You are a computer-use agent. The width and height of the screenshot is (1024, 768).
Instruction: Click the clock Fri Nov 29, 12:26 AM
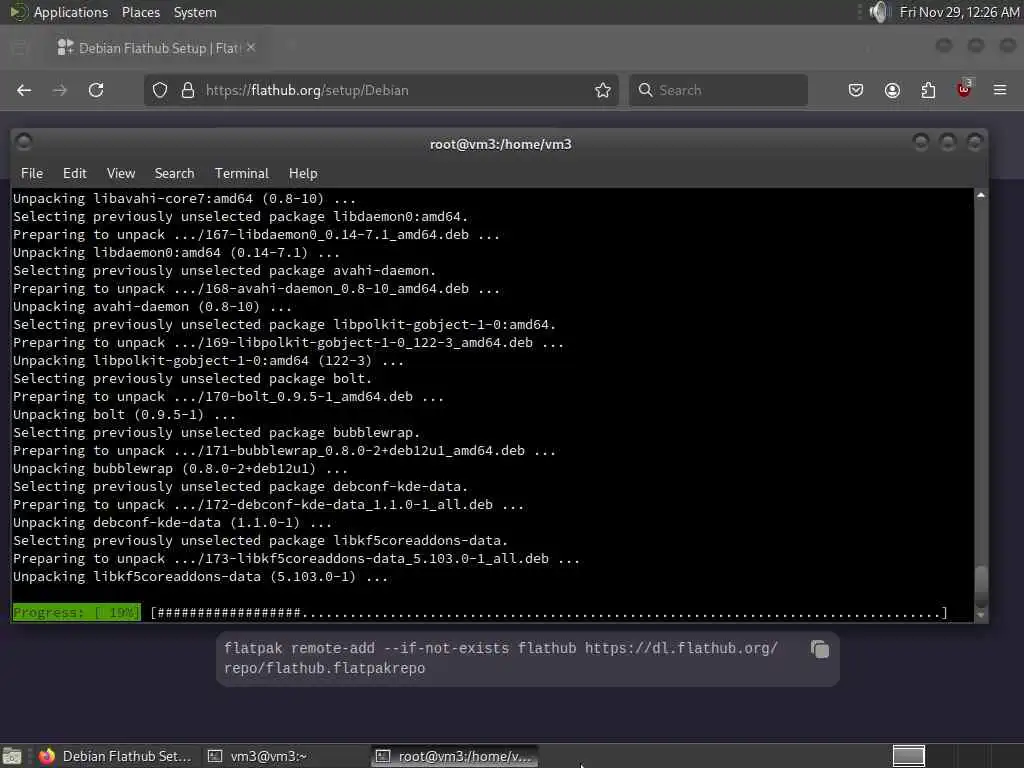point(959,12)
